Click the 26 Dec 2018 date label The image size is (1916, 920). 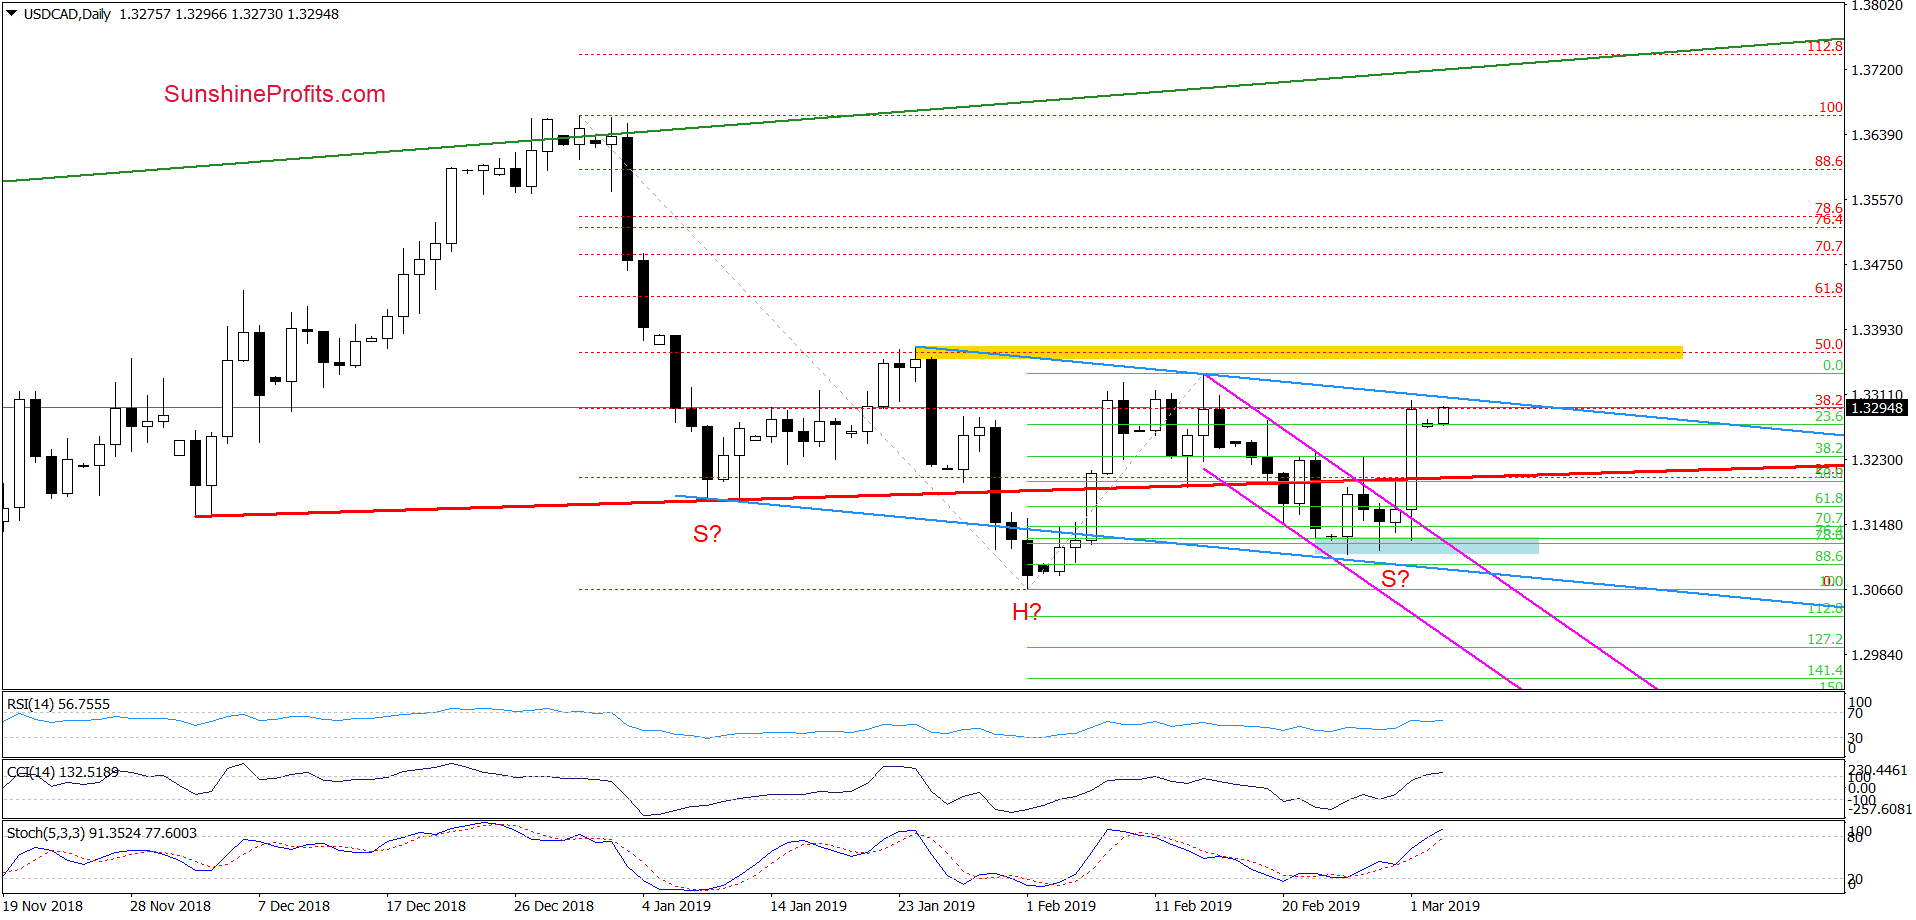tap(554, 906)
